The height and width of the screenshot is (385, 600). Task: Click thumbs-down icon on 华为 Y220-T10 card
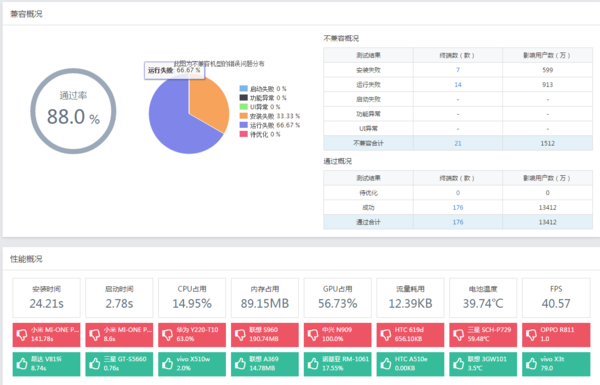167,335
